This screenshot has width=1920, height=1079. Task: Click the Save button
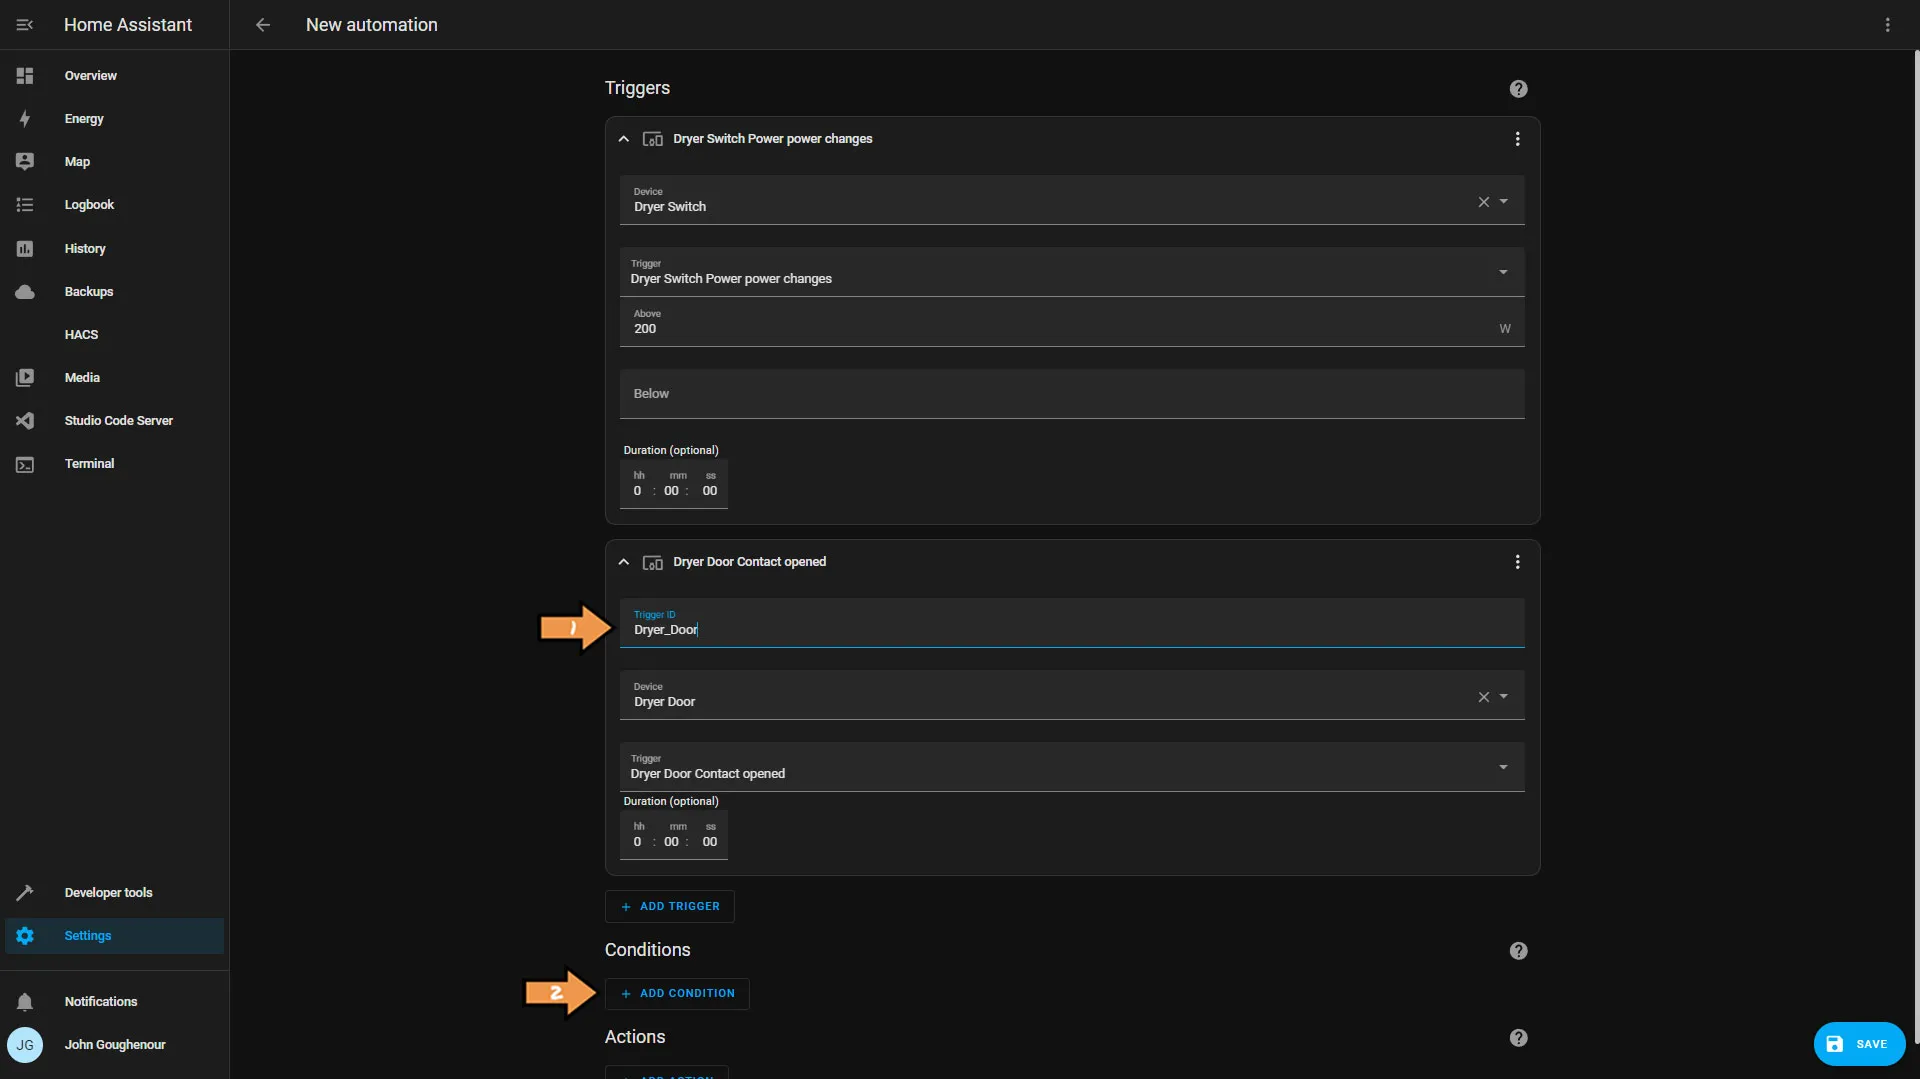point(1859,1044)
